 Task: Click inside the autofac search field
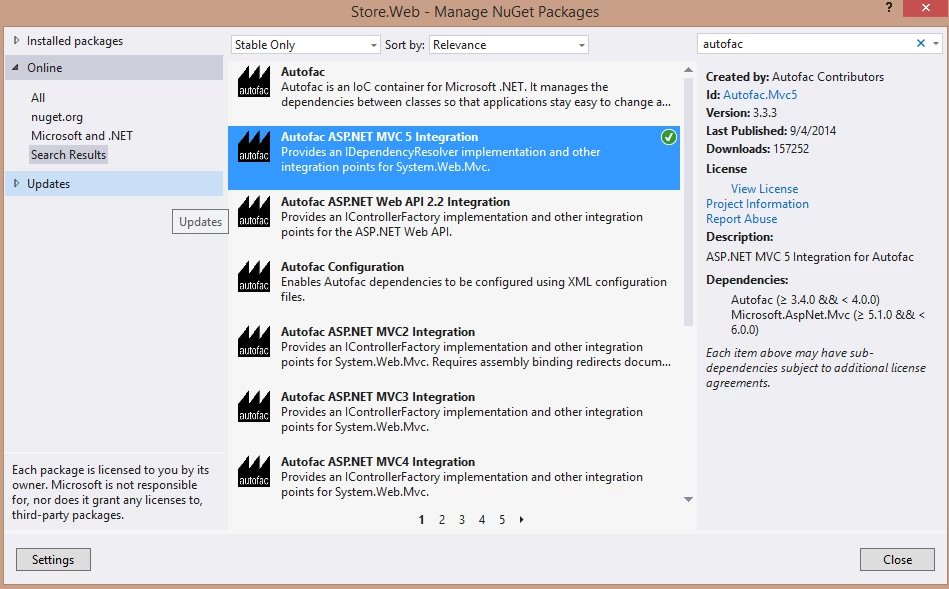point(805,44)
